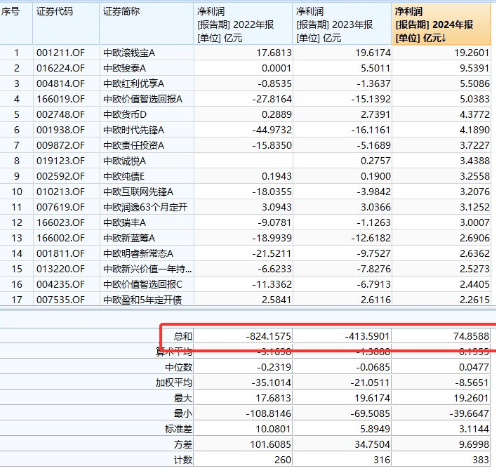This screenshot has width=496, height=468.
Task: Click the 2022年报 净利润 column header
Action: [x=243, y=24]
